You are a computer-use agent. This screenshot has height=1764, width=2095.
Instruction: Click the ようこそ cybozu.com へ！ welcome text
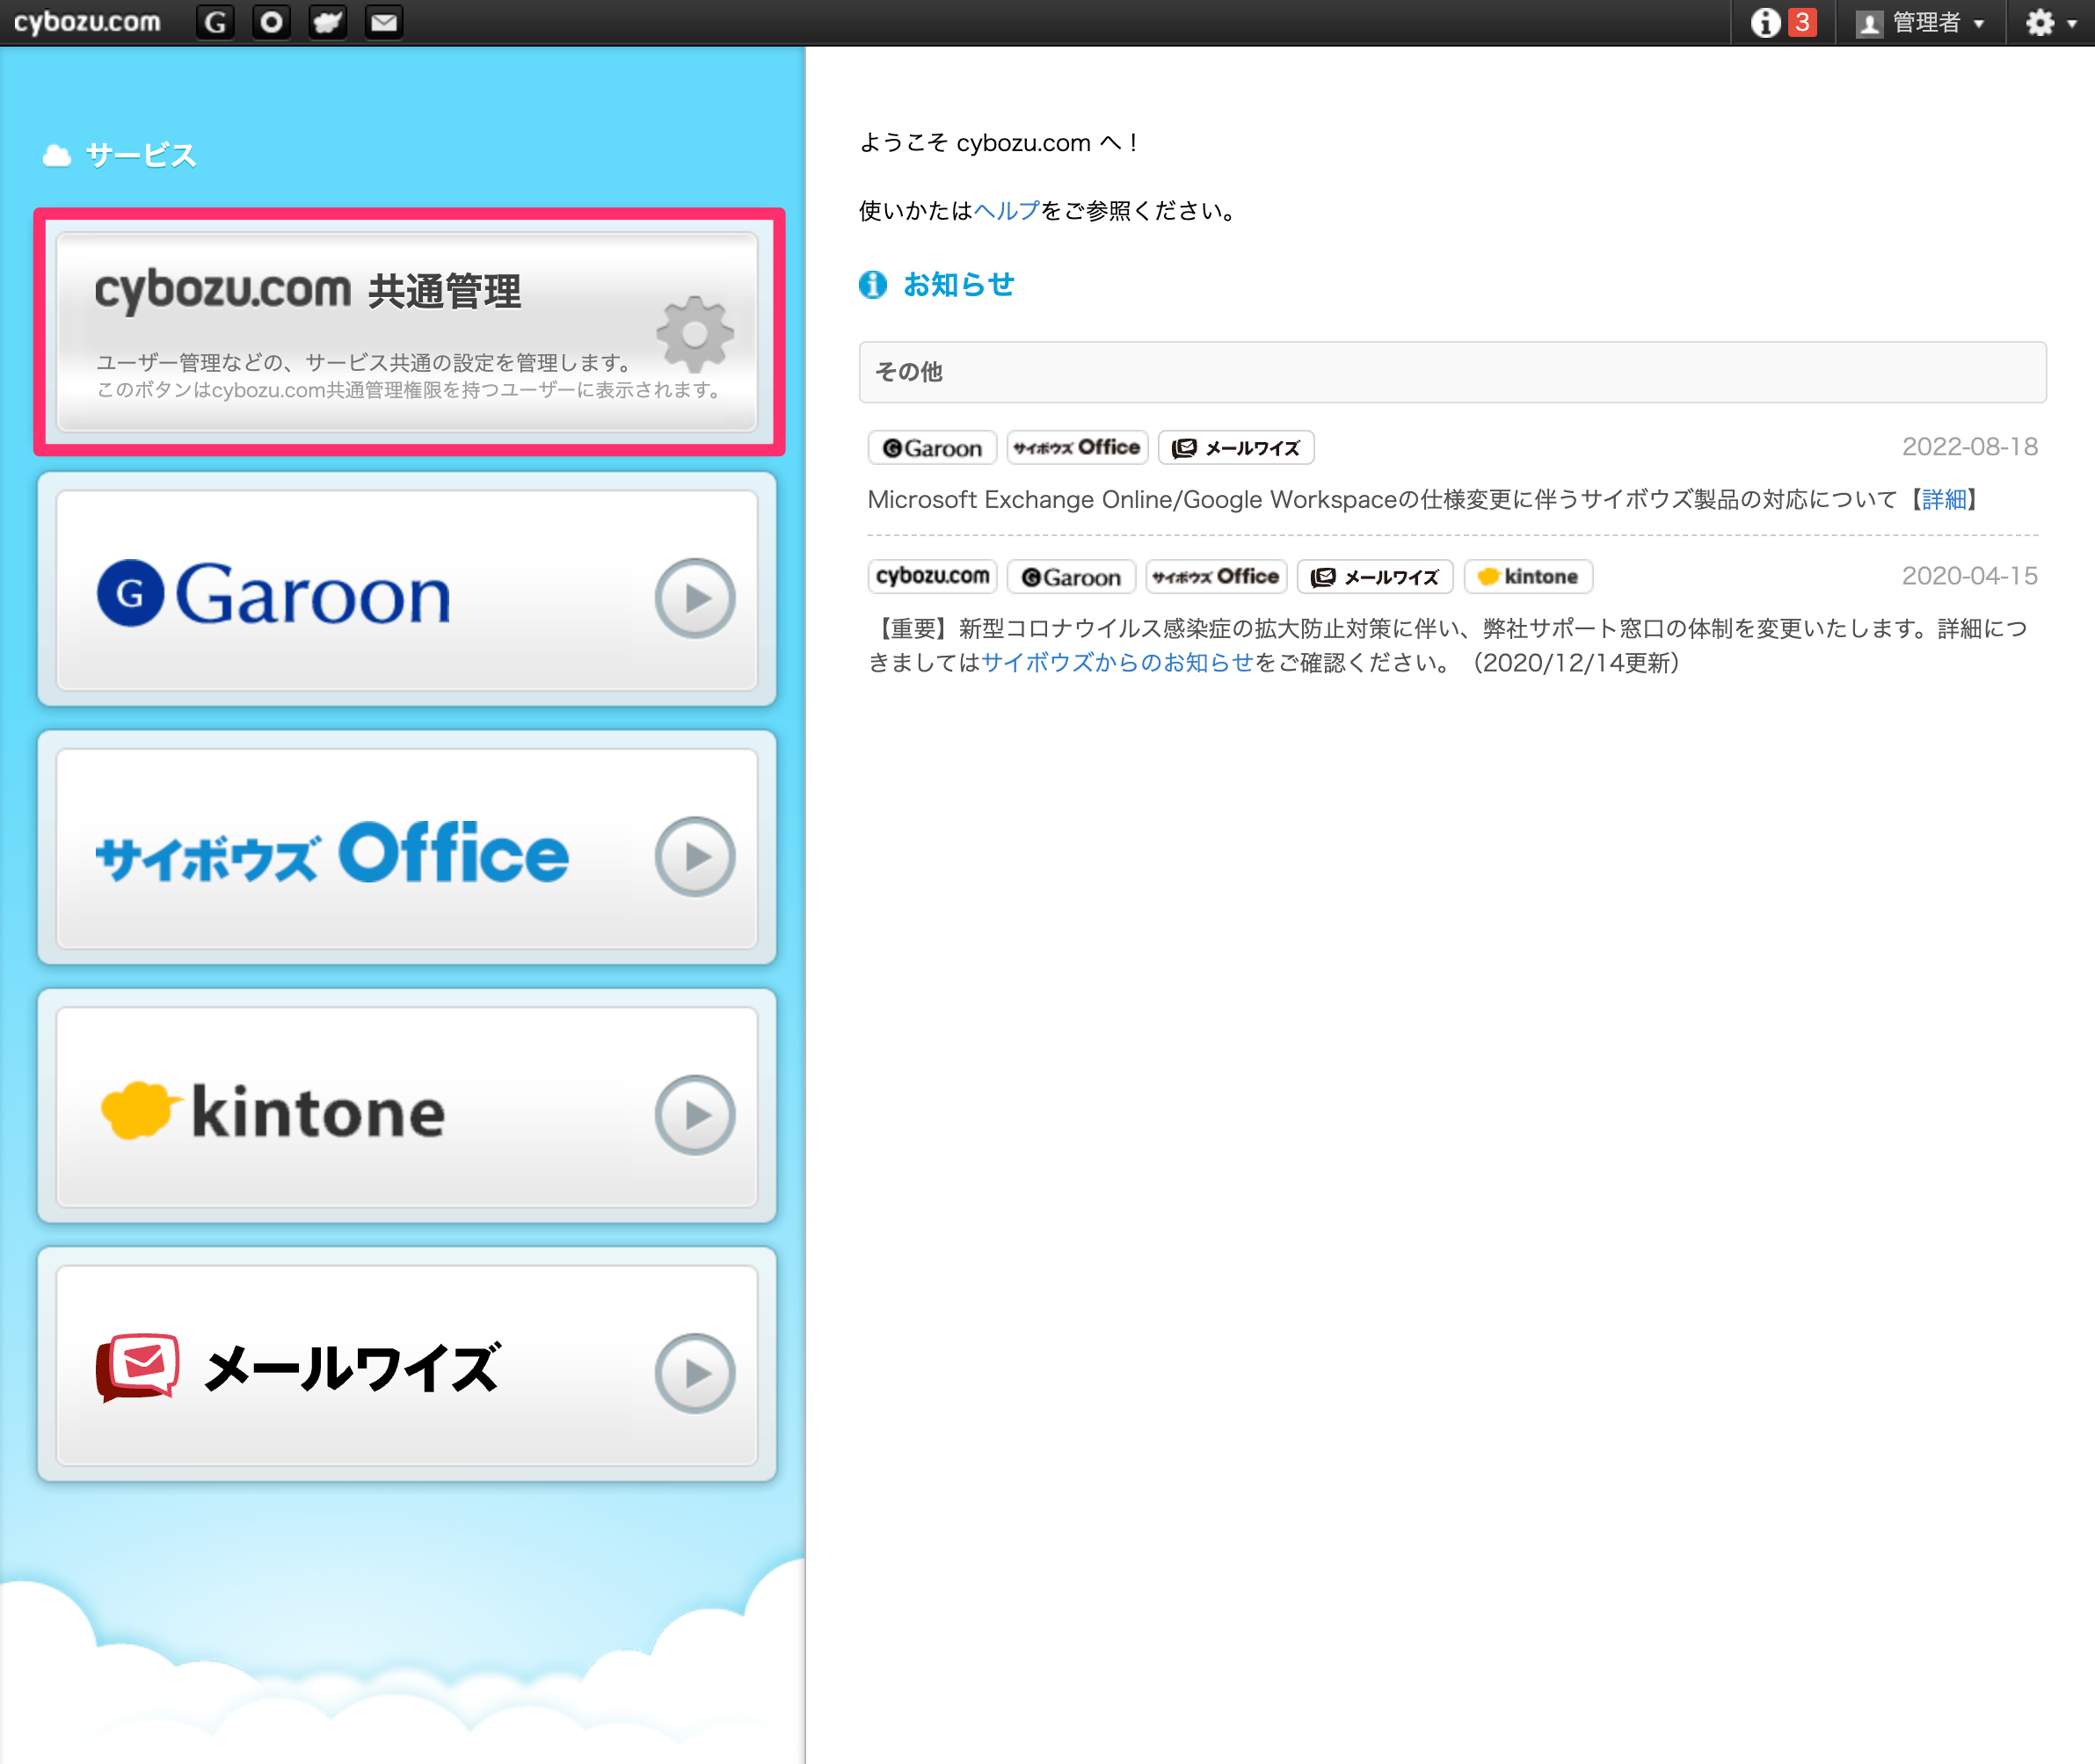[x=999, y=143]
